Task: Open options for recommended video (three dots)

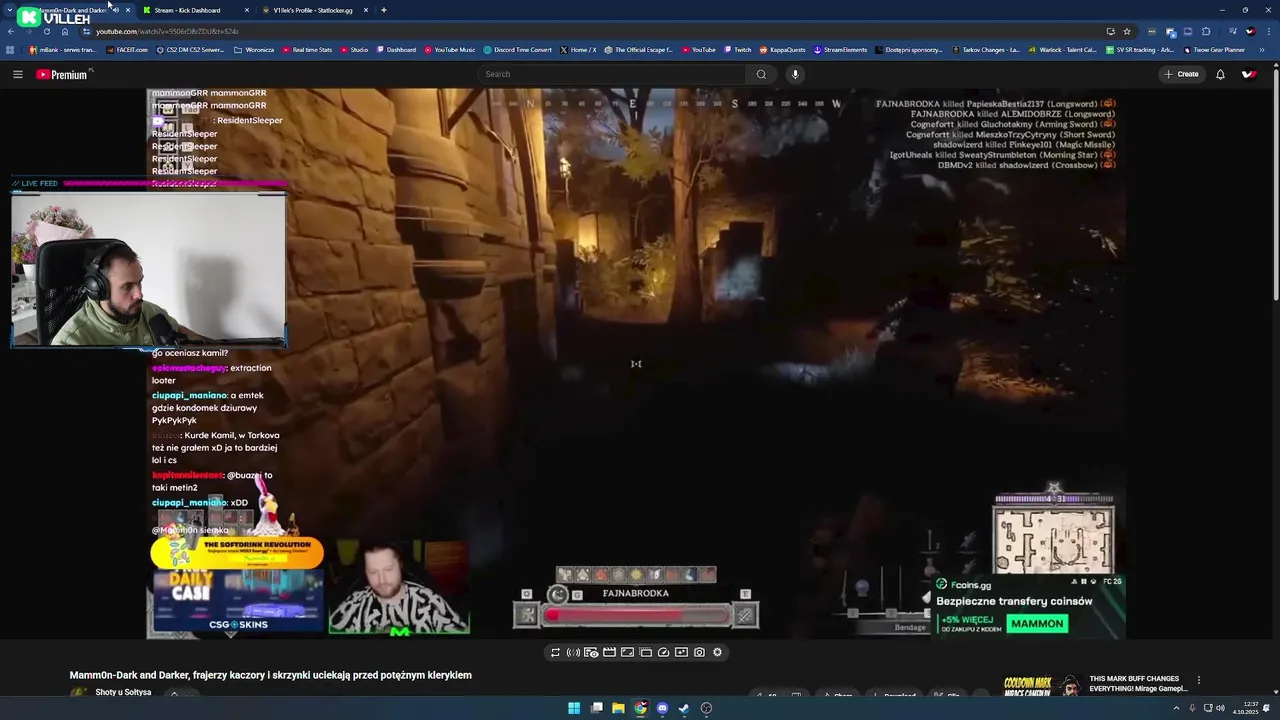Action: pos(1198,680)
